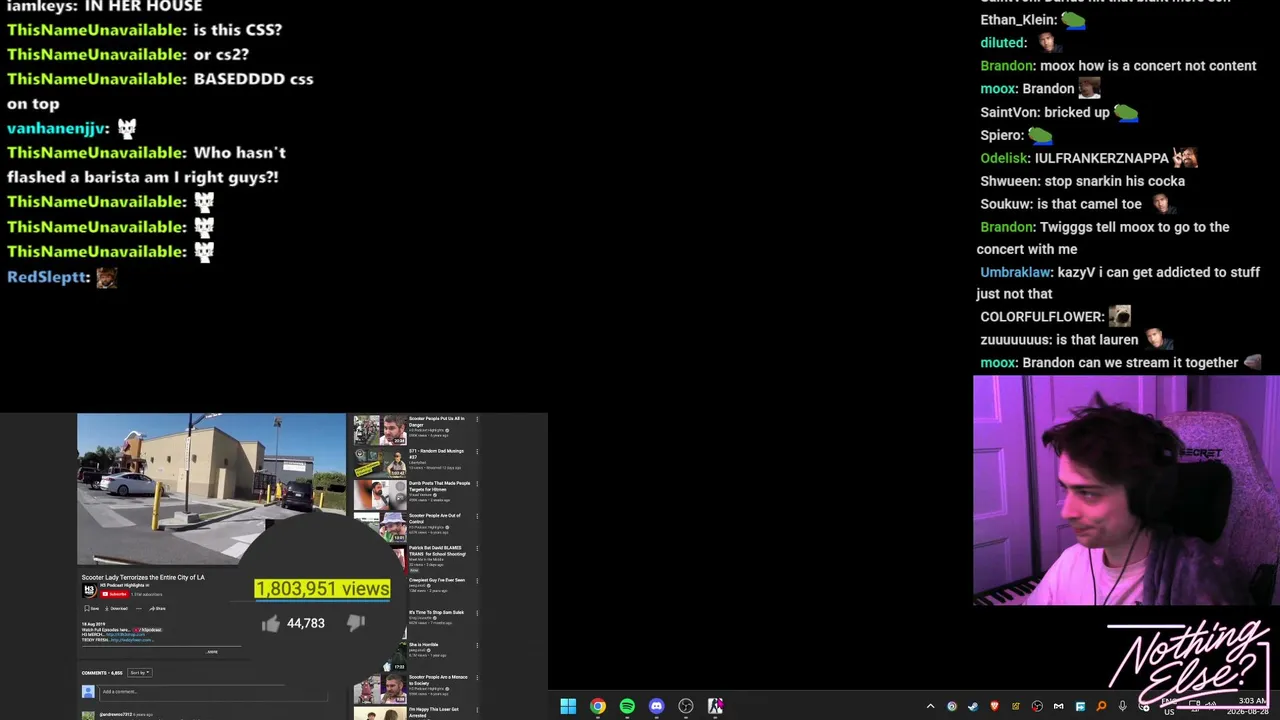Screen dimensions: 1280x720
Task: Click the streamer webcam feed
Action: point(1126,491)
